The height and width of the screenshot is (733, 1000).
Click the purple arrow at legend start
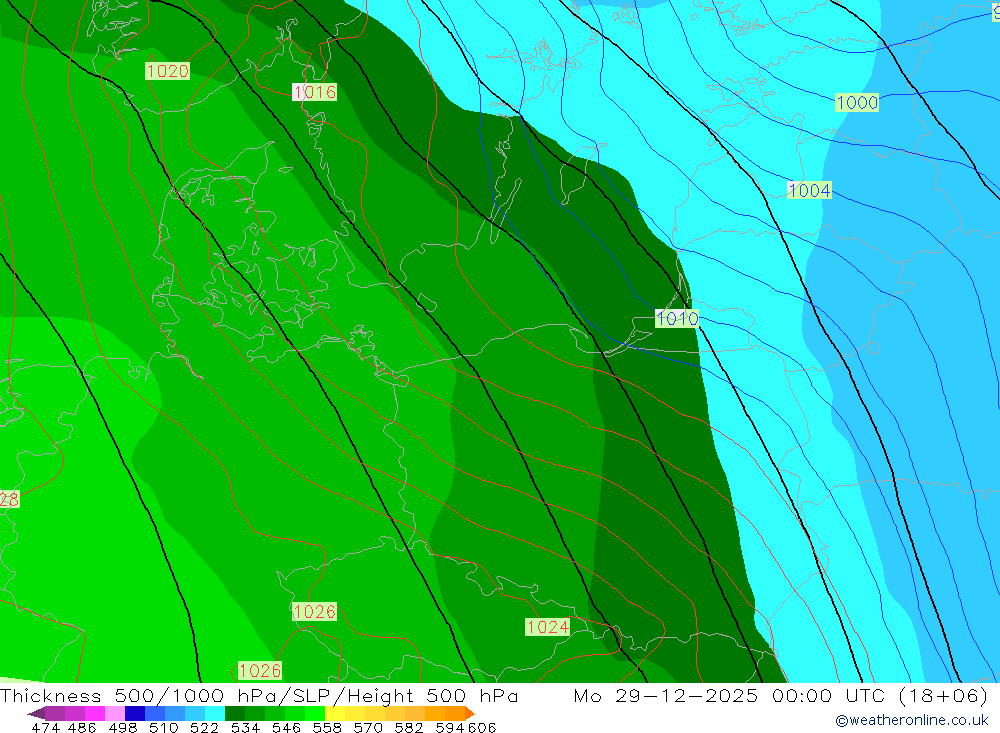pos(36,713)
